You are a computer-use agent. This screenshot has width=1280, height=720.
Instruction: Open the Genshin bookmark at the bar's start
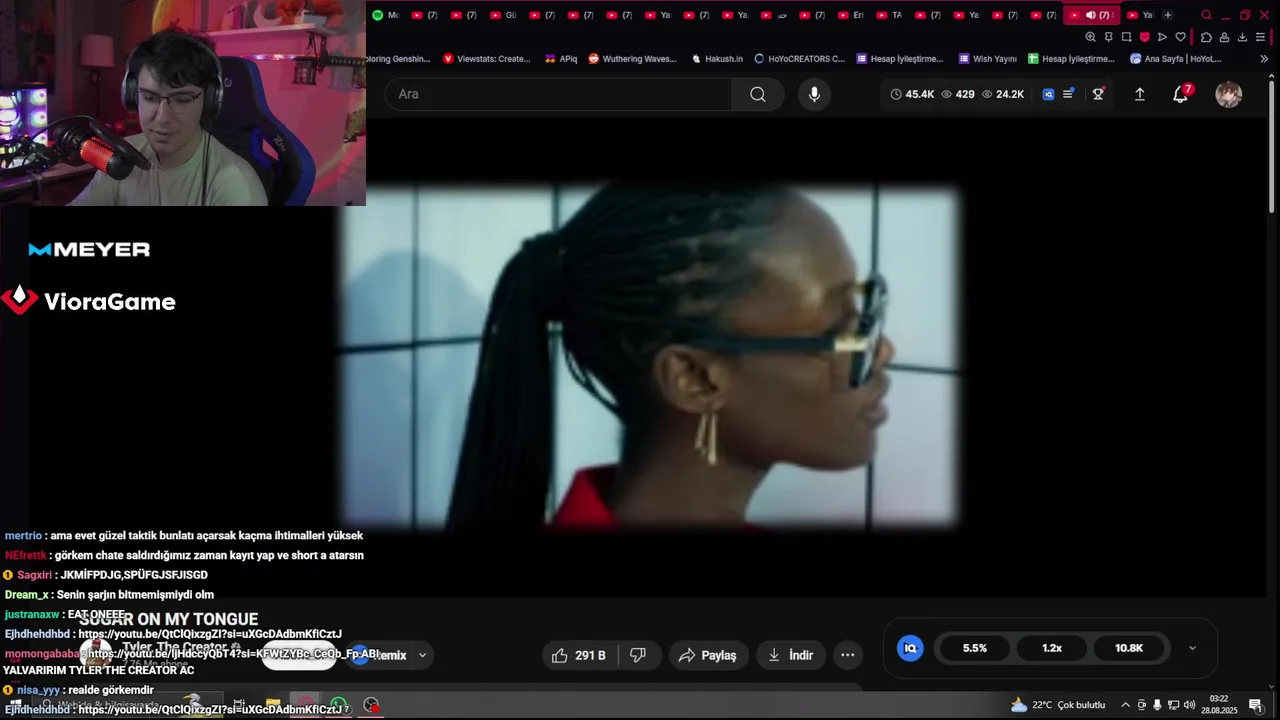pos(398,59)
